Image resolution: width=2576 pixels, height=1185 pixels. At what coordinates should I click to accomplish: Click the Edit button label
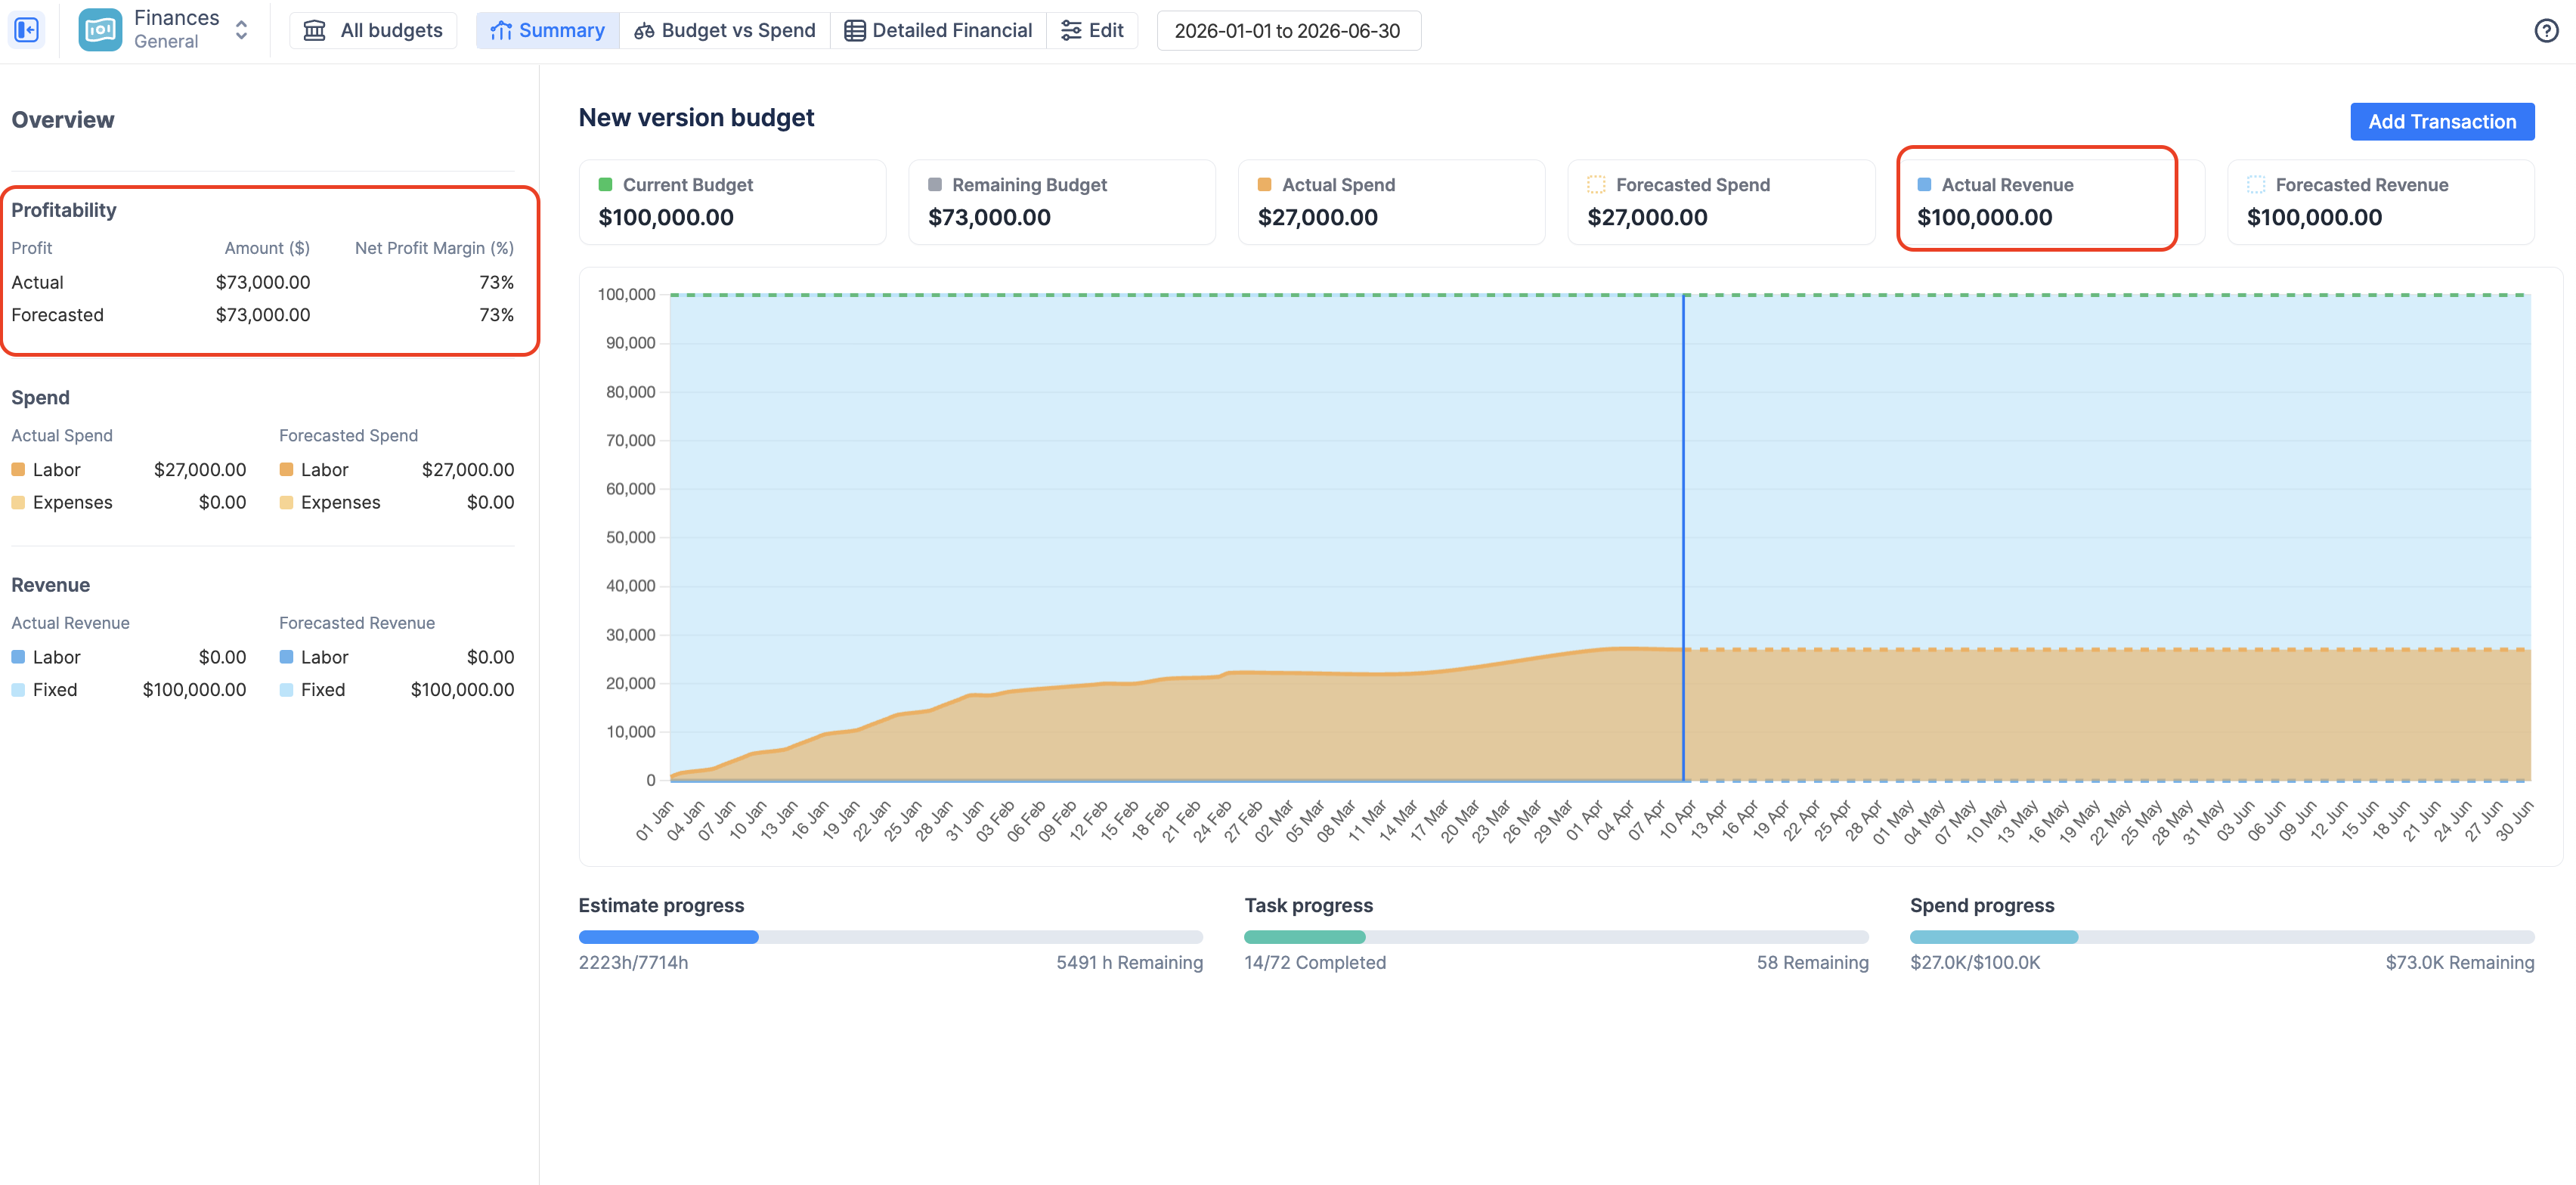tap(1106, 30)
